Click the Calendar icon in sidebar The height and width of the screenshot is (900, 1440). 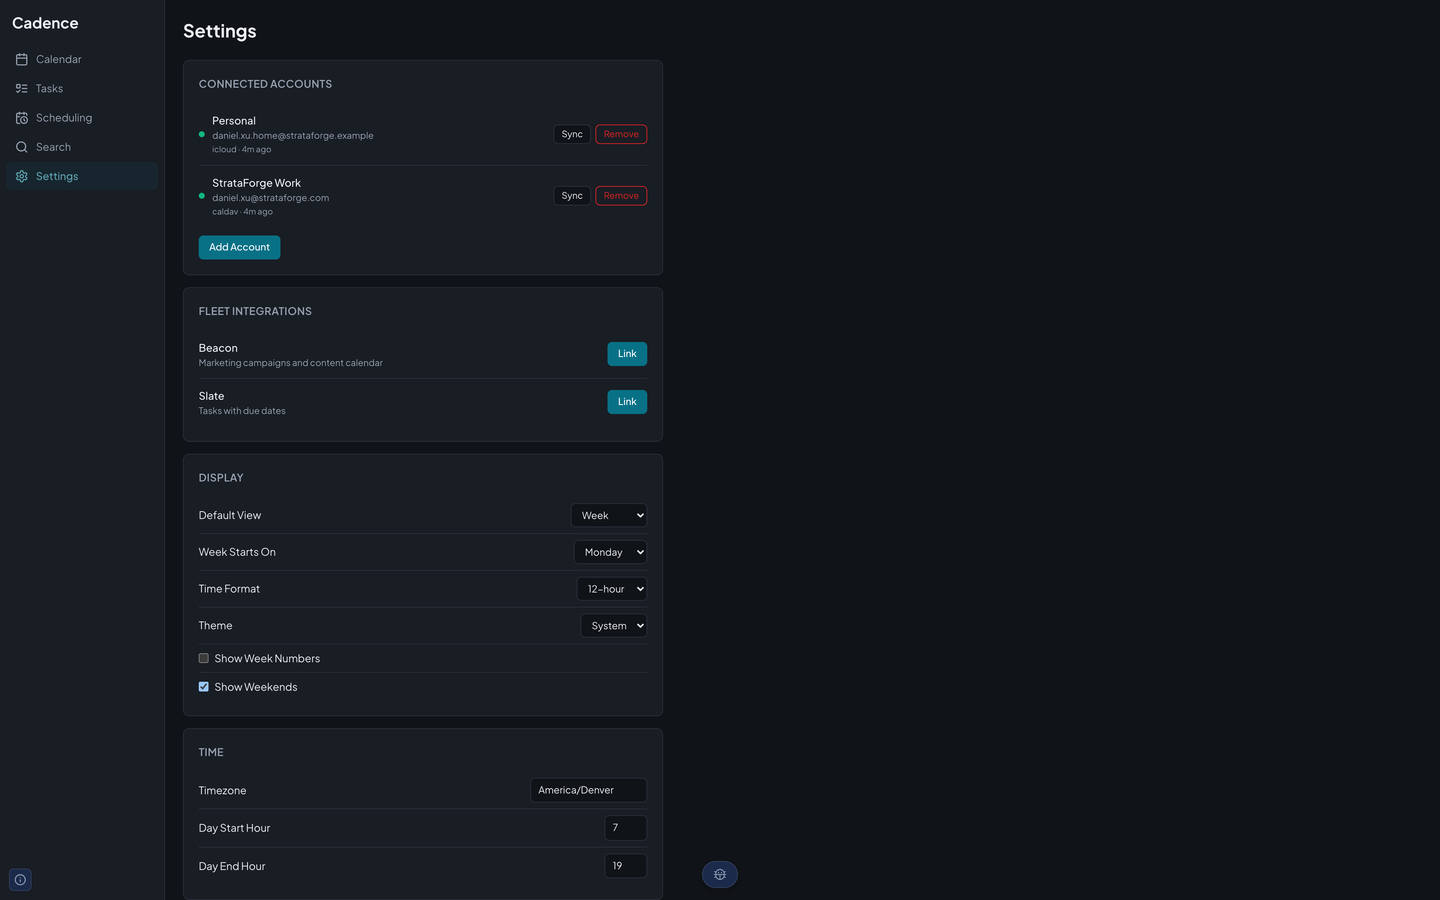[21, 59]
